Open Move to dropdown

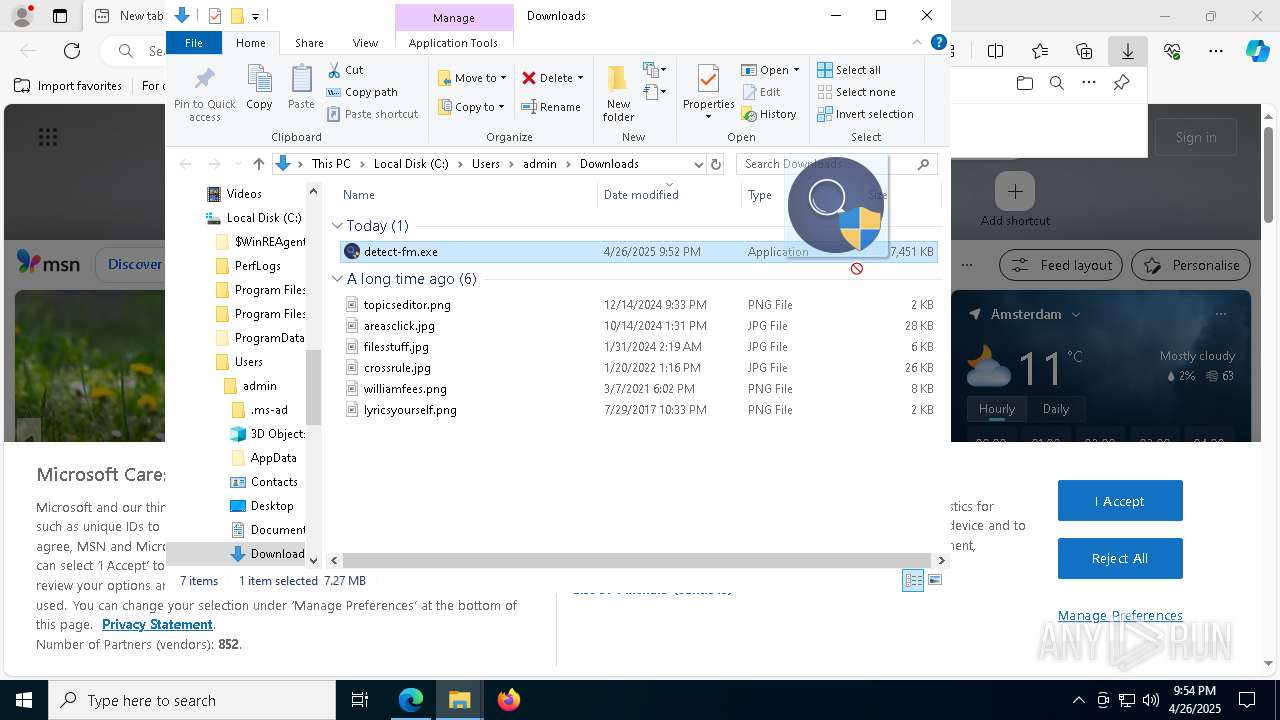tap(472, 78)
